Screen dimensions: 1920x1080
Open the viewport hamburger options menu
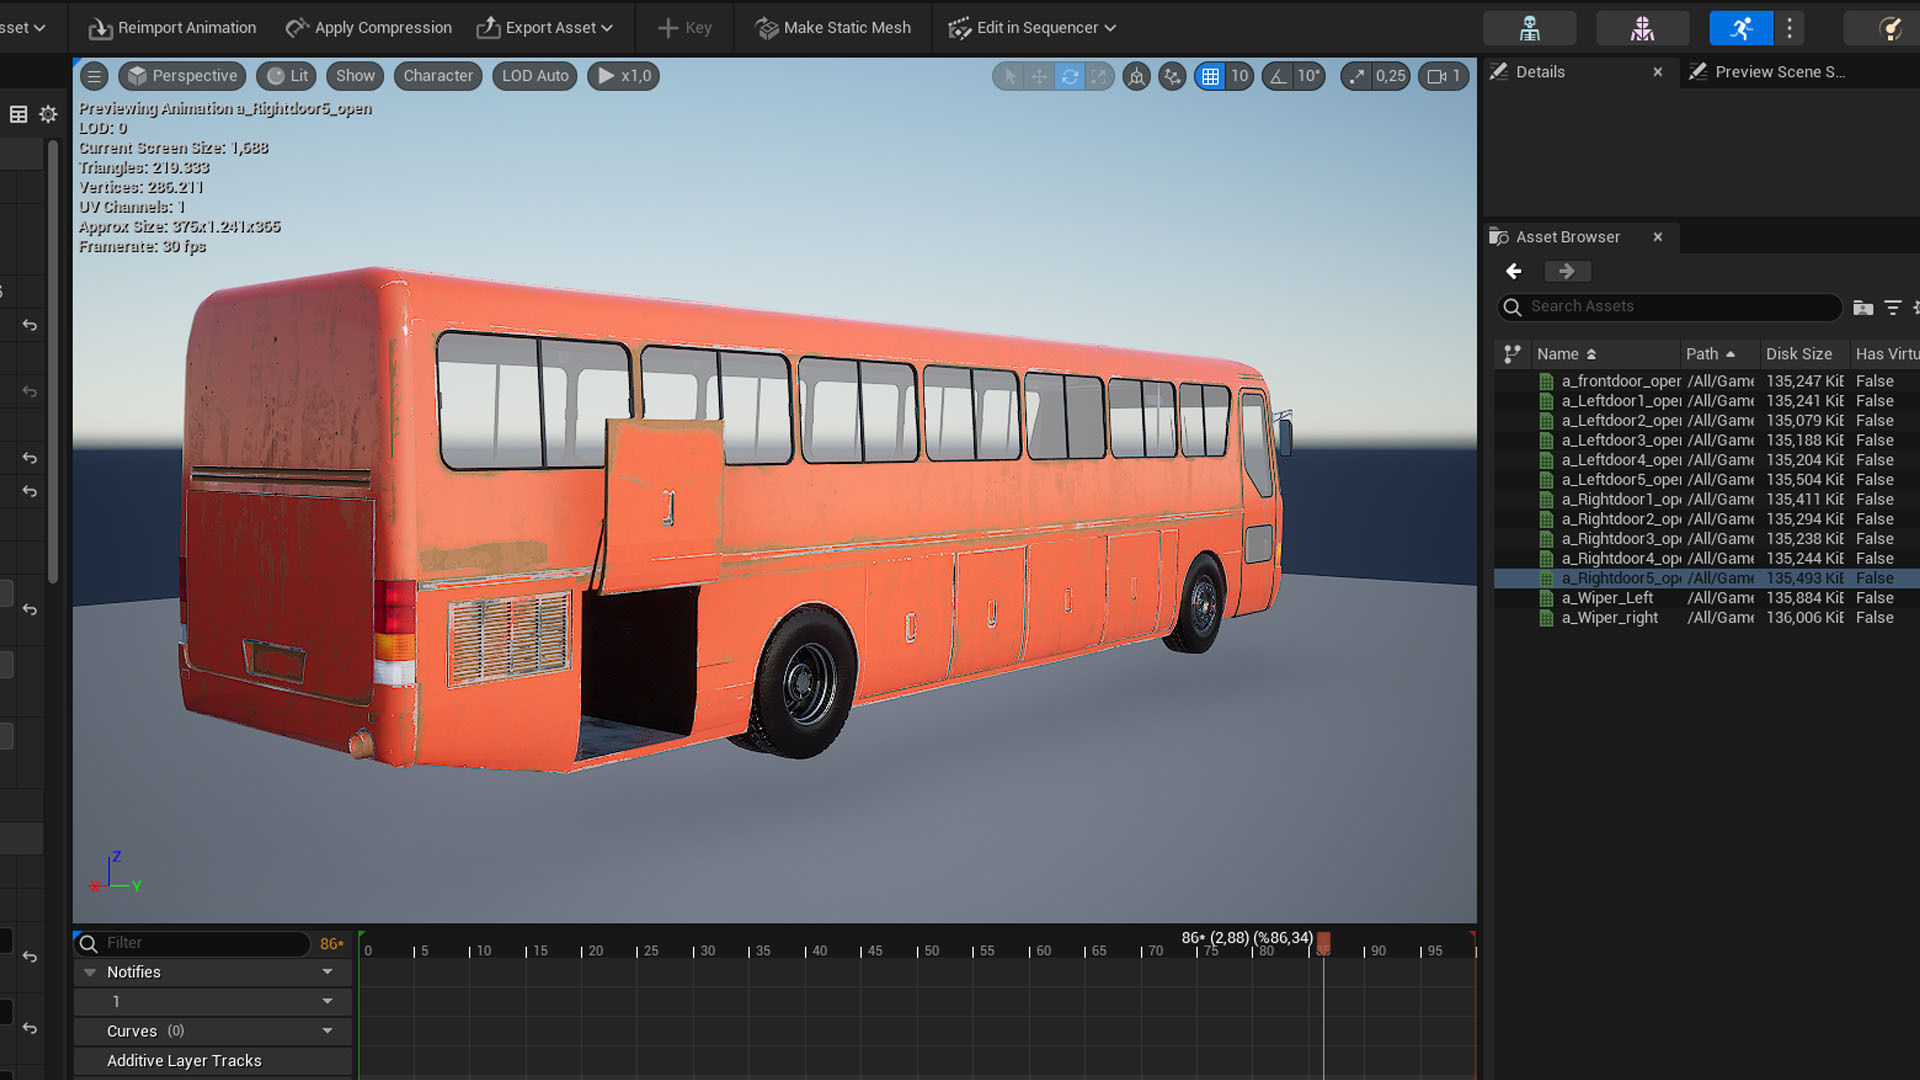[94, 76]
